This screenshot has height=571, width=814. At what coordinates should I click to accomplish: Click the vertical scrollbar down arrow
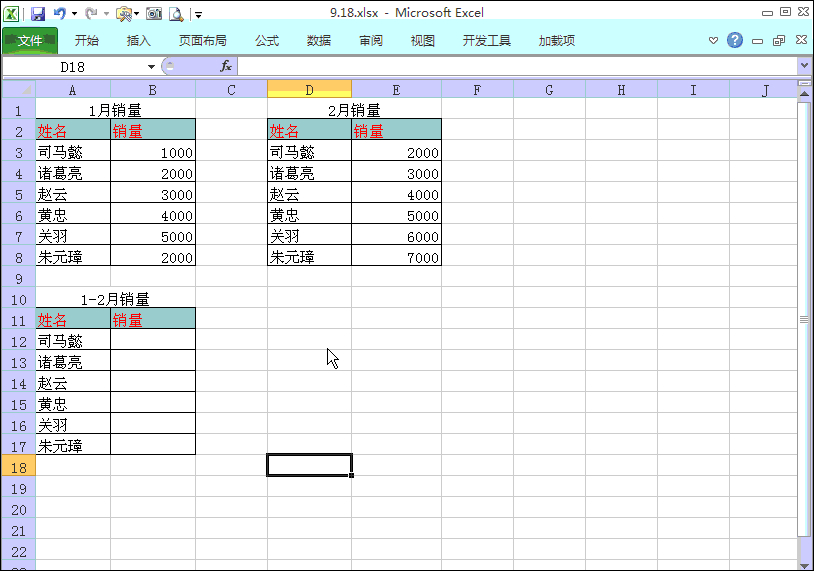[804, 565]
